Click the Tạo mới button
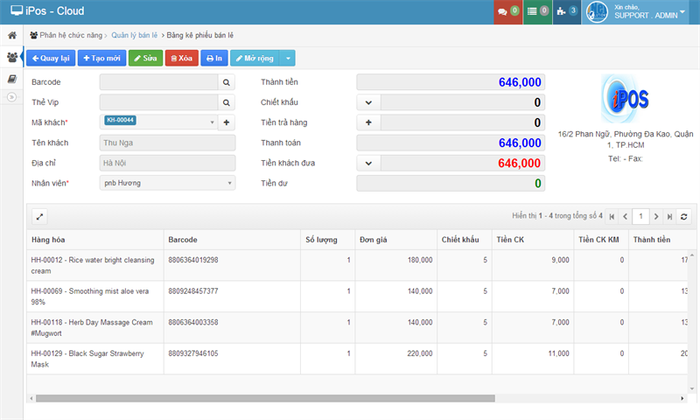Image resolution: width=700 pixels, height=420 pixels. click(x=101, y=58)
